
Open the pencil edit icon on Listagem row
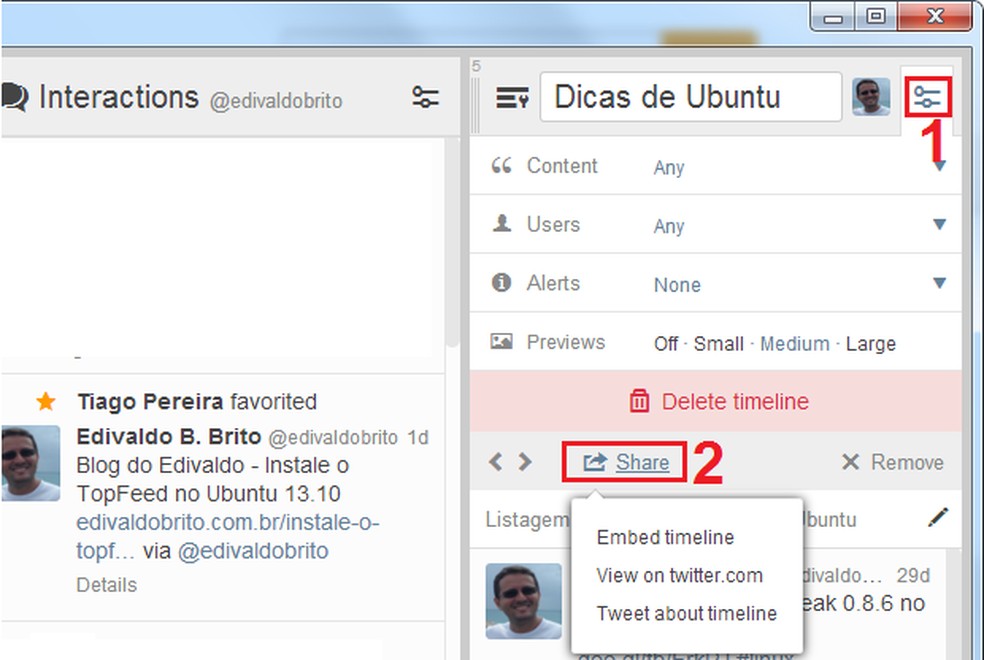click(938, 519)
